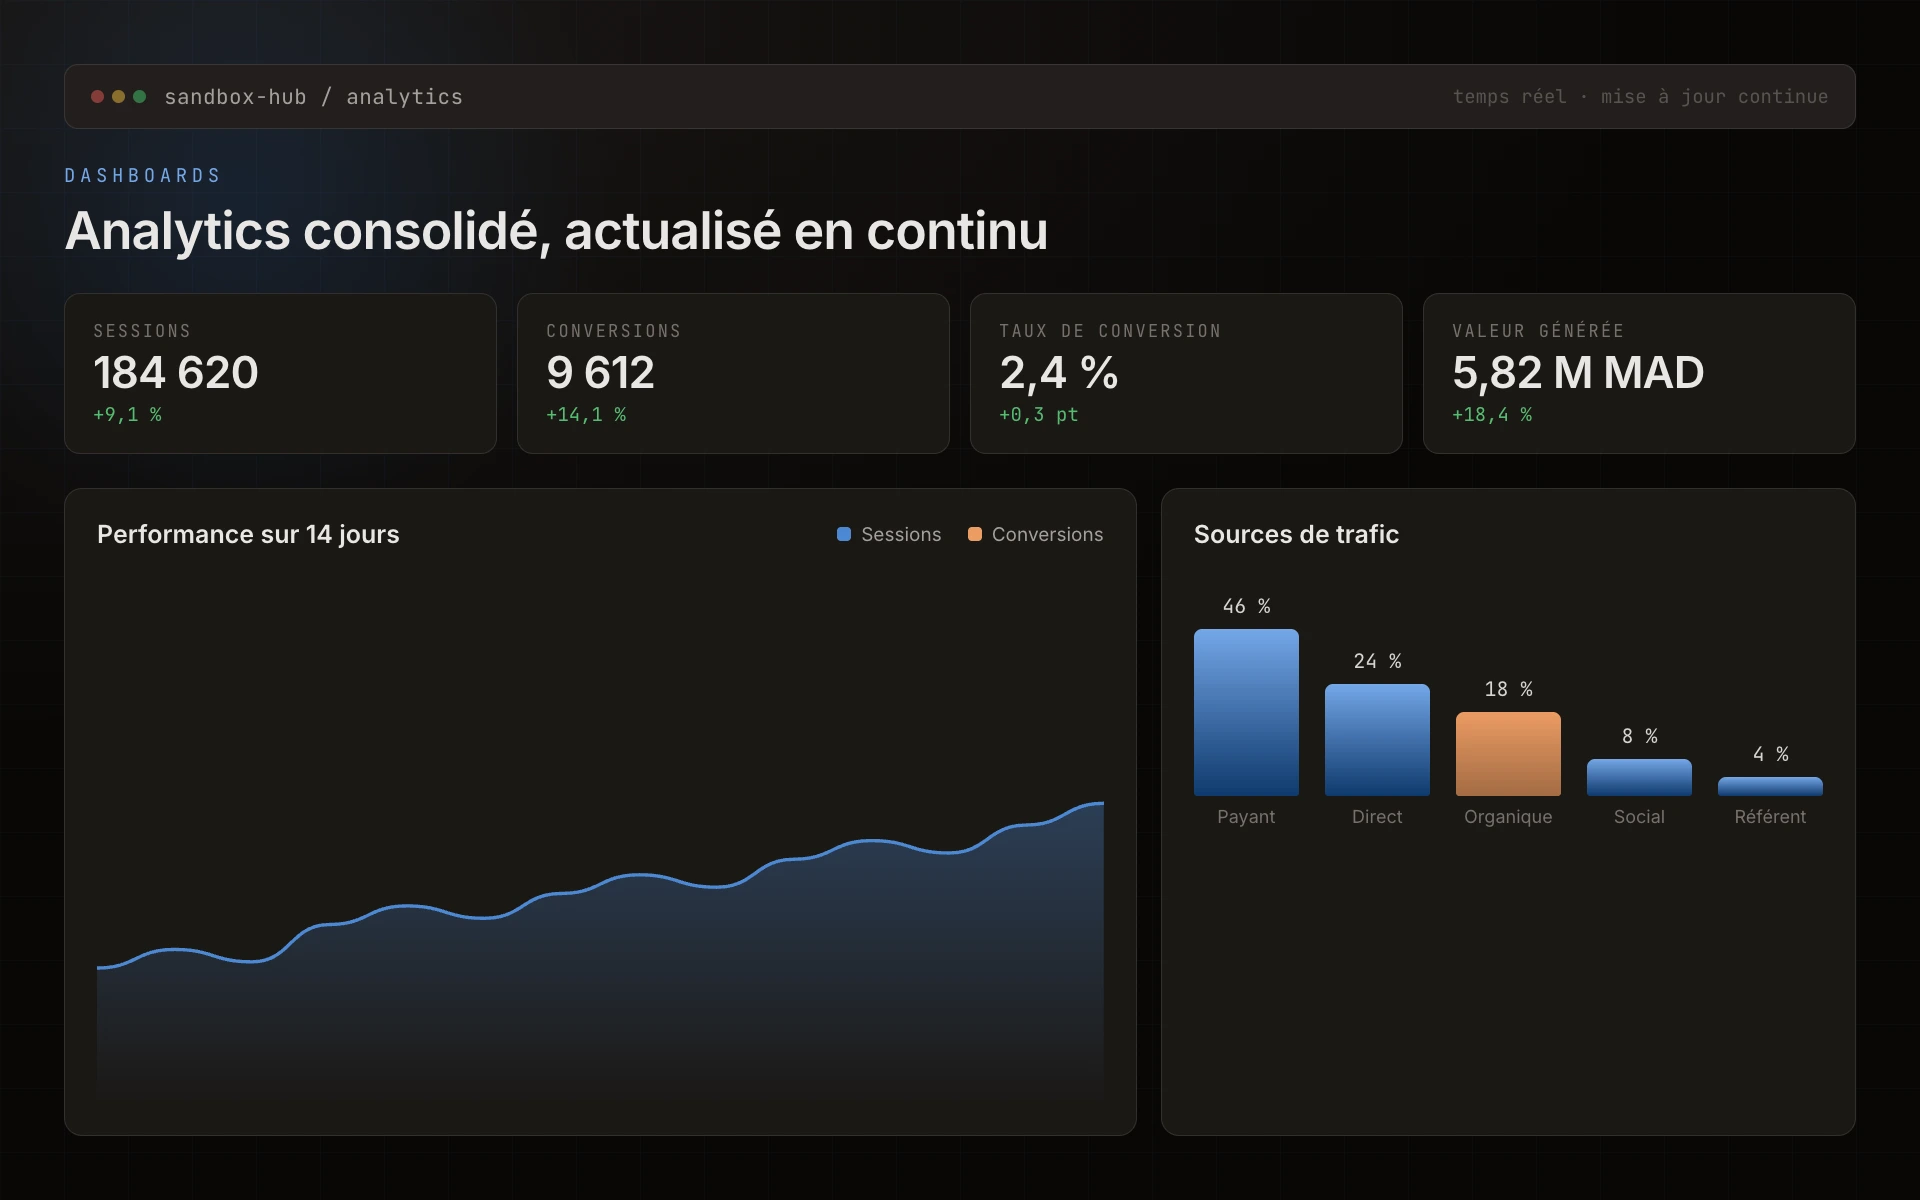Click the 18 % value label

tap(1508, 689)
